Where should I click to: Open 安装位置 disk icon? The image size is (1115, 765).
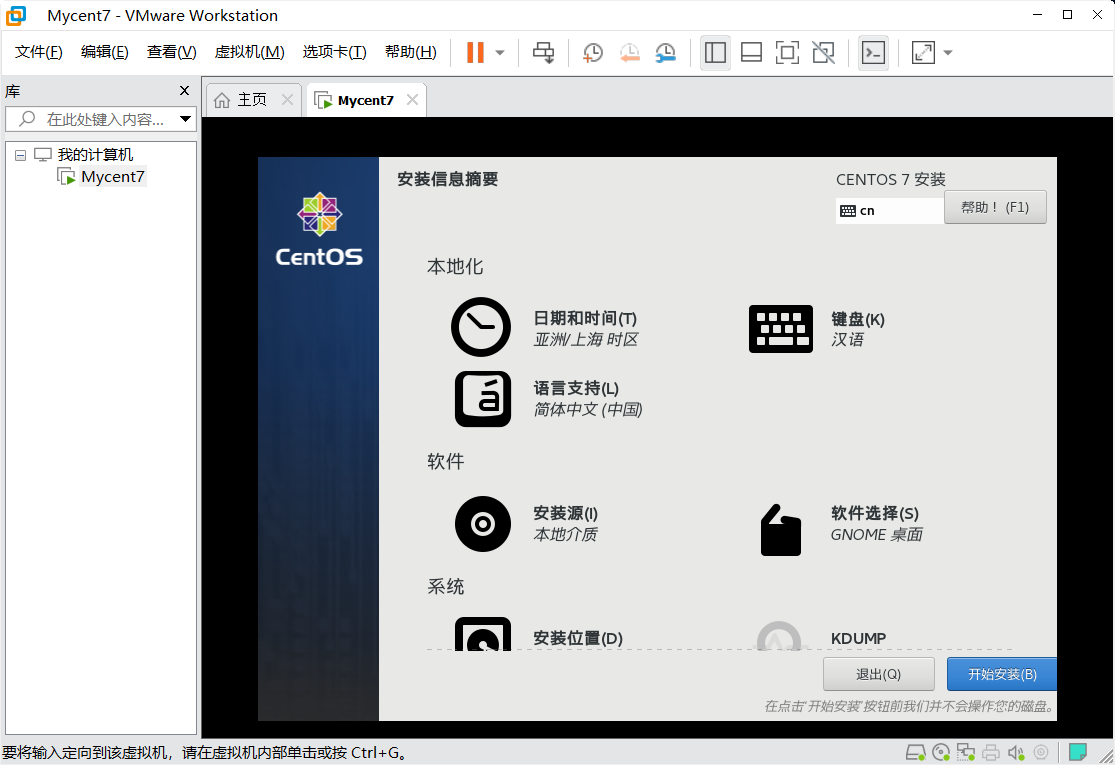483,633
